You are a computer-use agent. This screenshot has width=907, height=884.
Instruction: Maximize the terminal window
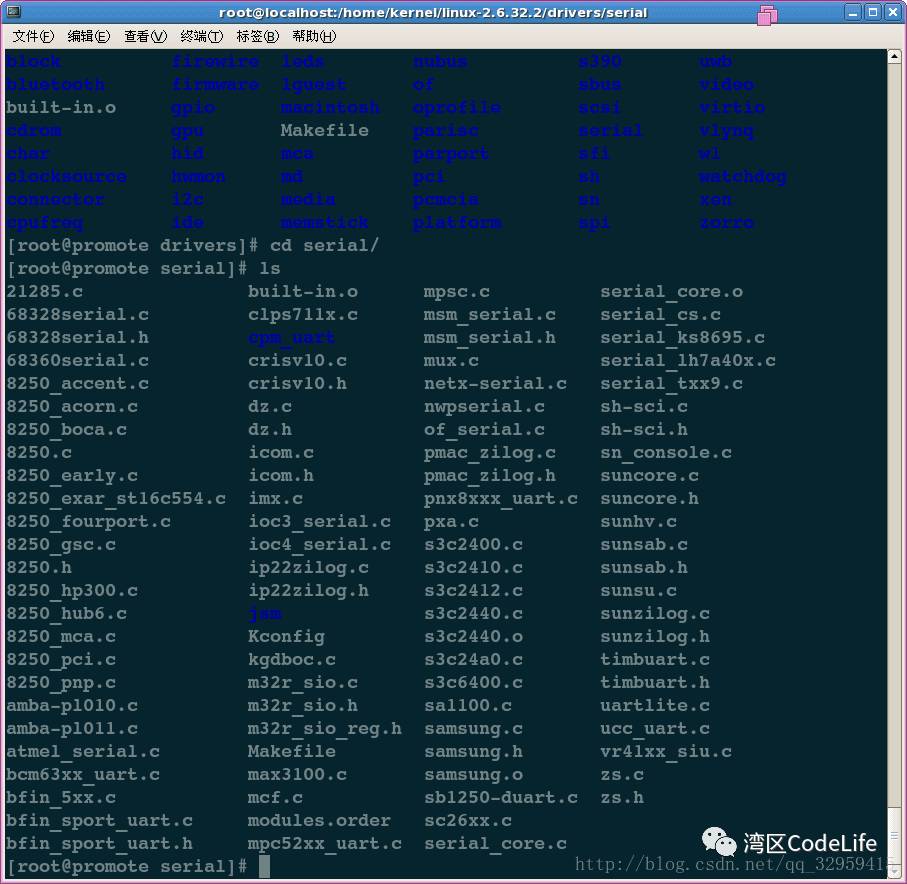[873, 12]
